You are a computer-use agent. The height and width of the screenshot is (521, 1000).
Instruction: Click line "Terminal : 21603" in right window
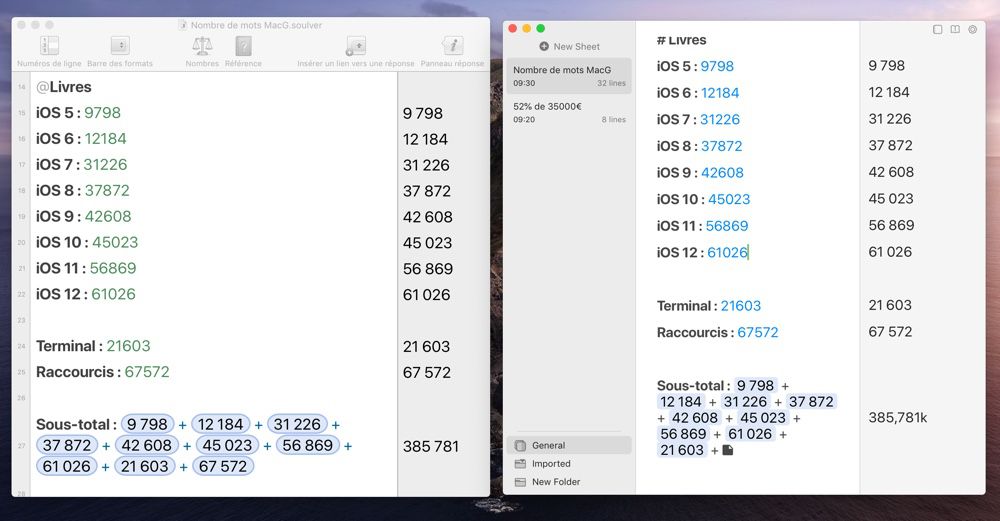click(709, 306)
